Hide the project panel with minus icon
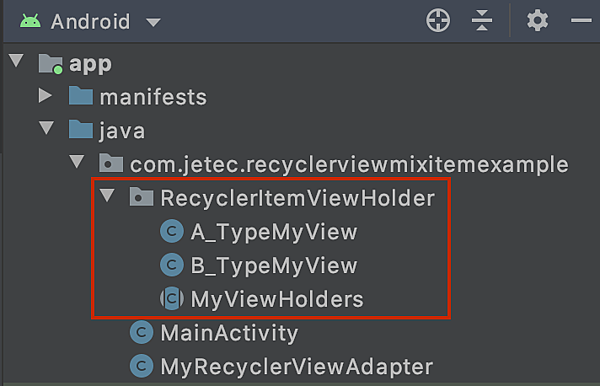Image resolution: width=600 pixels, height=386 pixels. coord(581,20)
